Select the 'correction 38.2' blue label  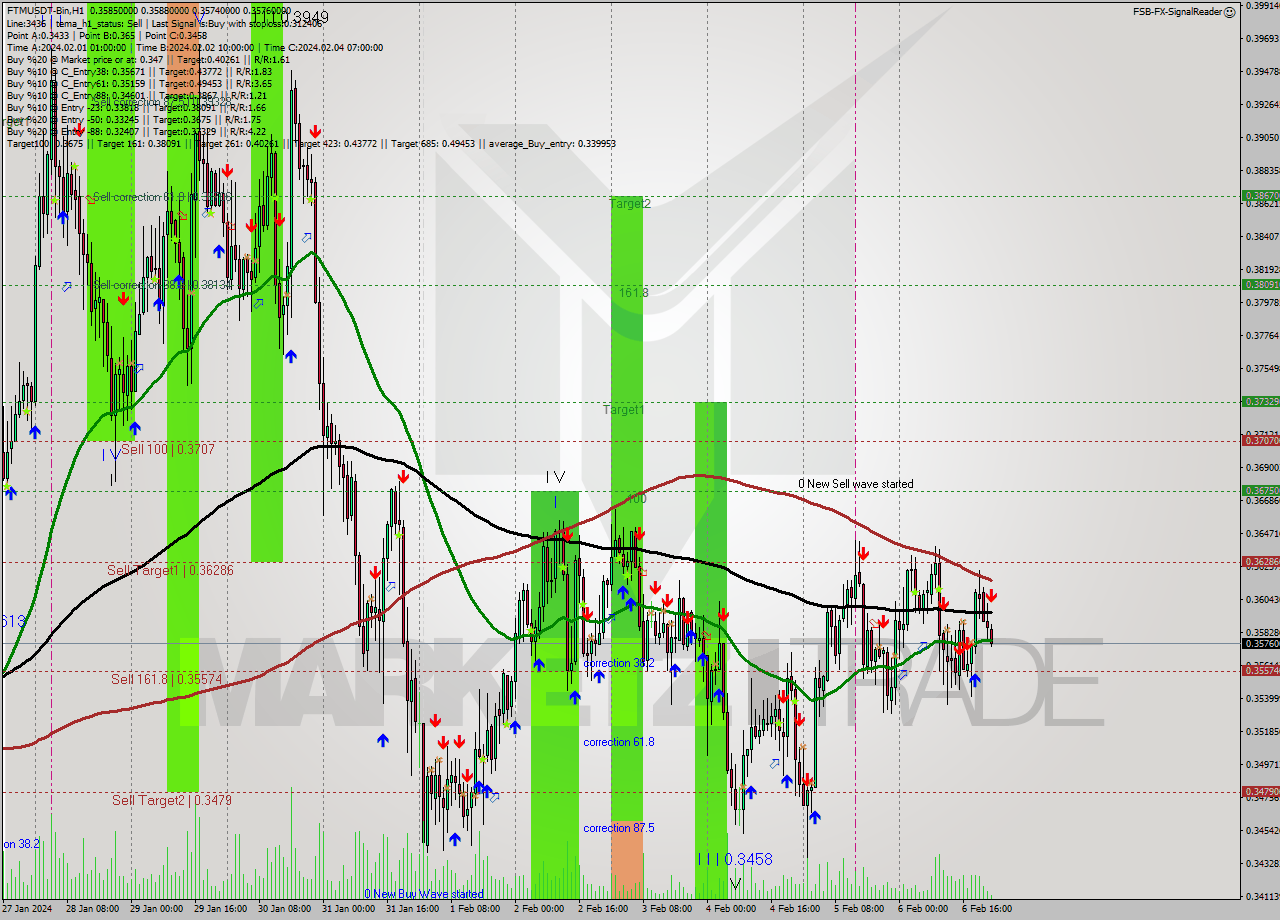point(619,663)
